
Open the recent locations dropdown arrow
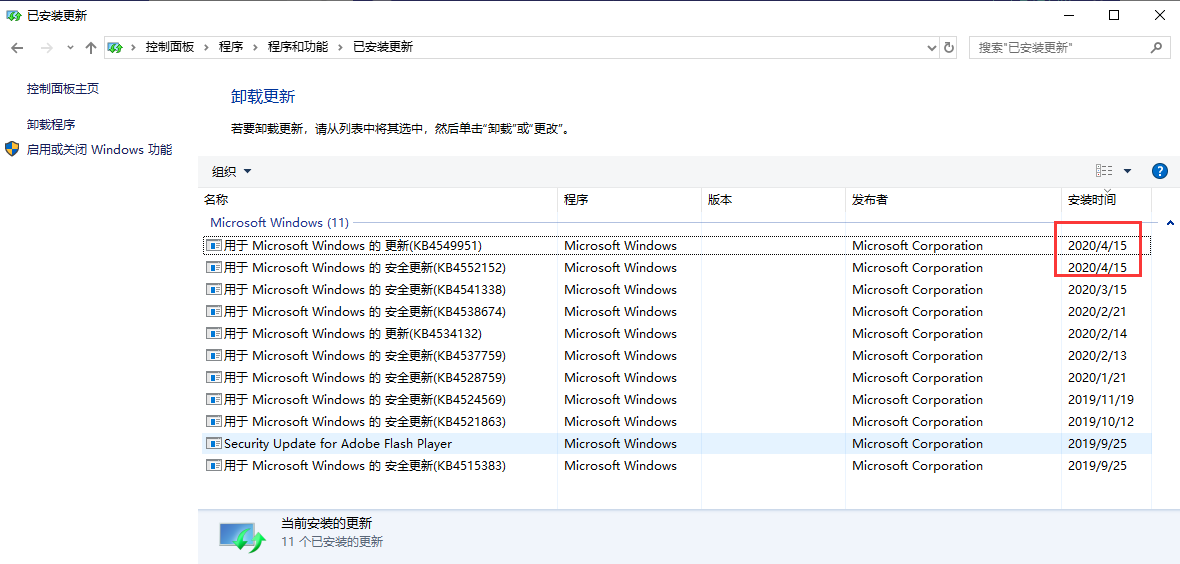click(71, 47)
